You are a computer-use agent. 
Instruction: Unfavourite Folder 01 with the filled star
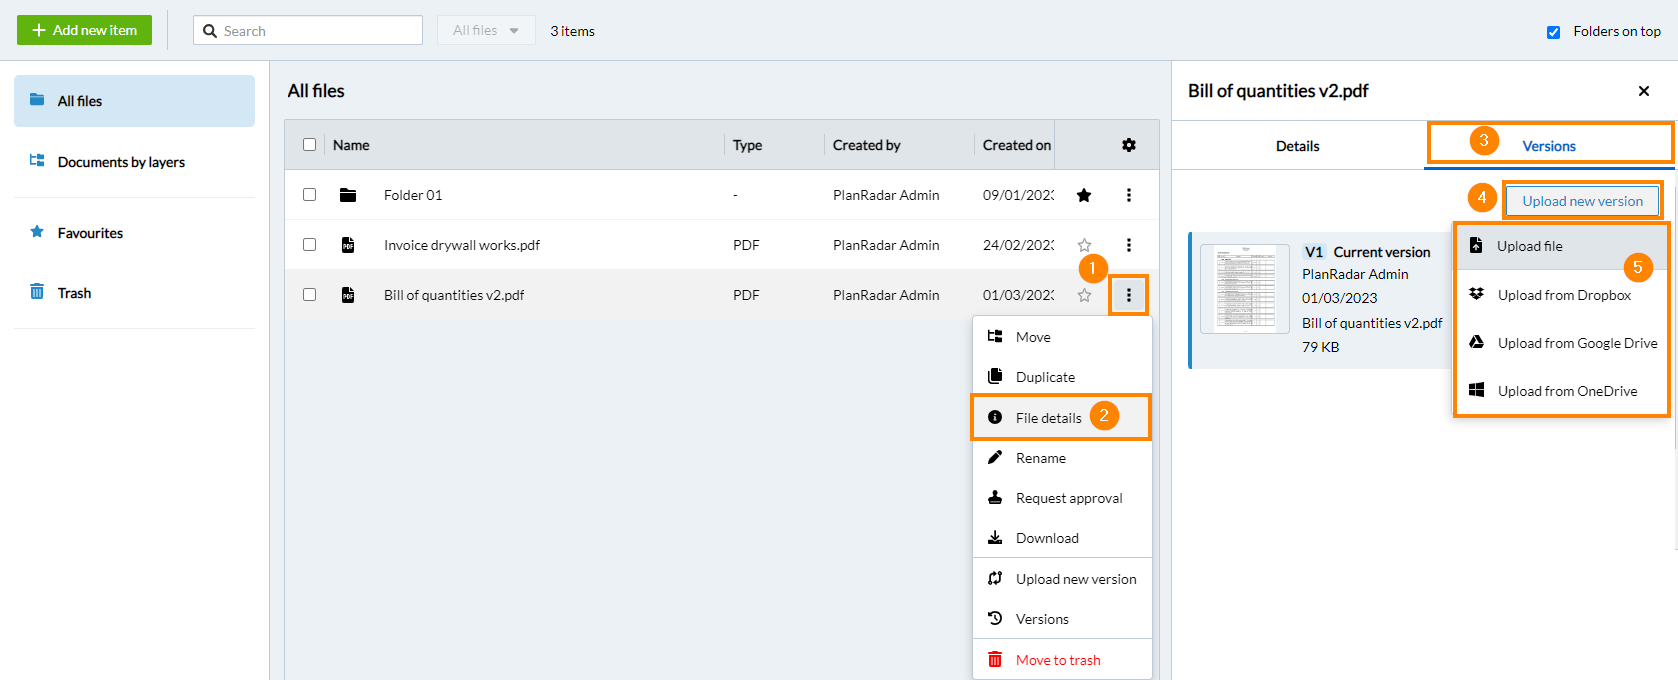1084,195
